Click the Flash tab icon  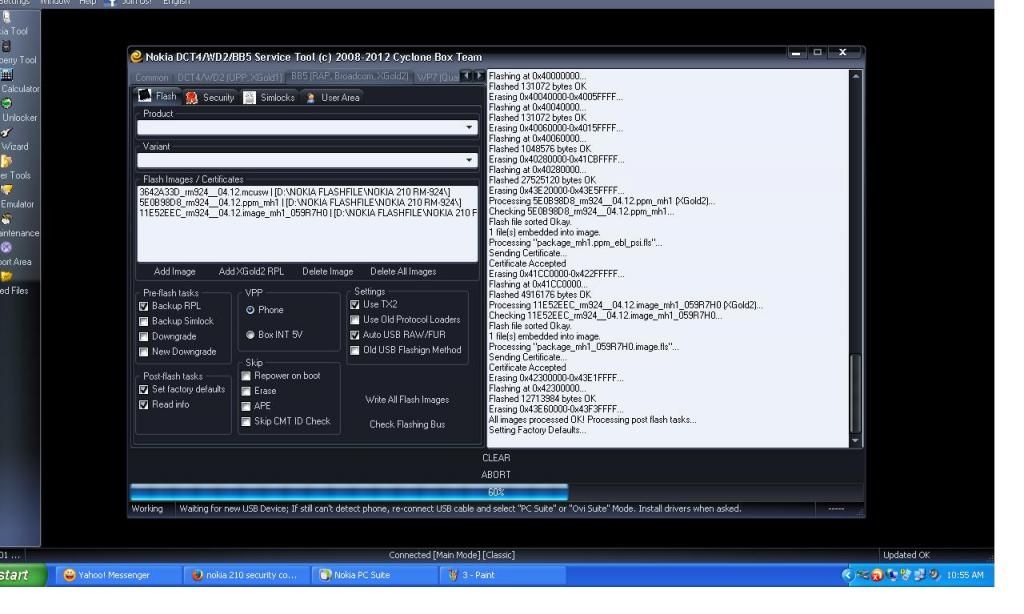(x=143, y=97)
